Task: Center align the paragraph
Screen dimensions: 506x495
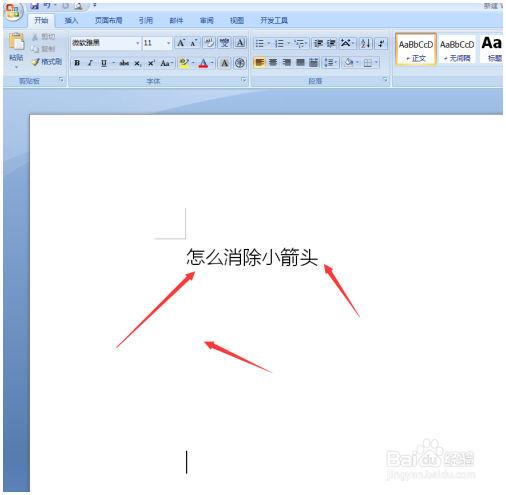Action: pos(273,62)
